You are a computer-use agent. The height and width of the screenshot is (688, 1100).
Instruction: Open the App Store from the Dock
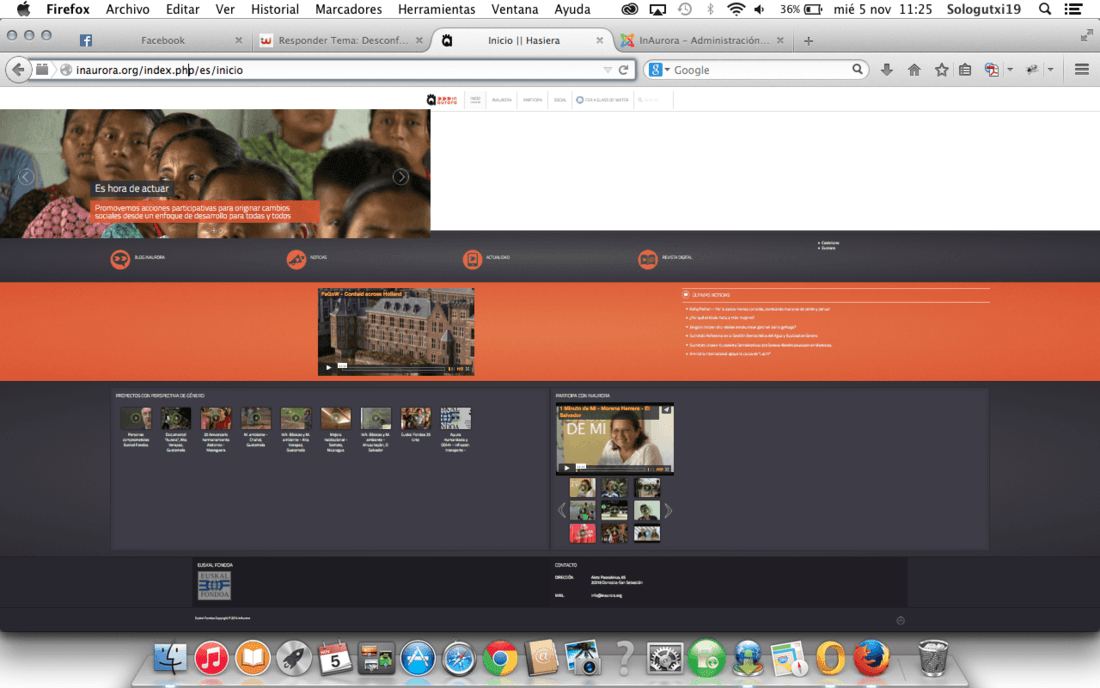coord(417,659)
